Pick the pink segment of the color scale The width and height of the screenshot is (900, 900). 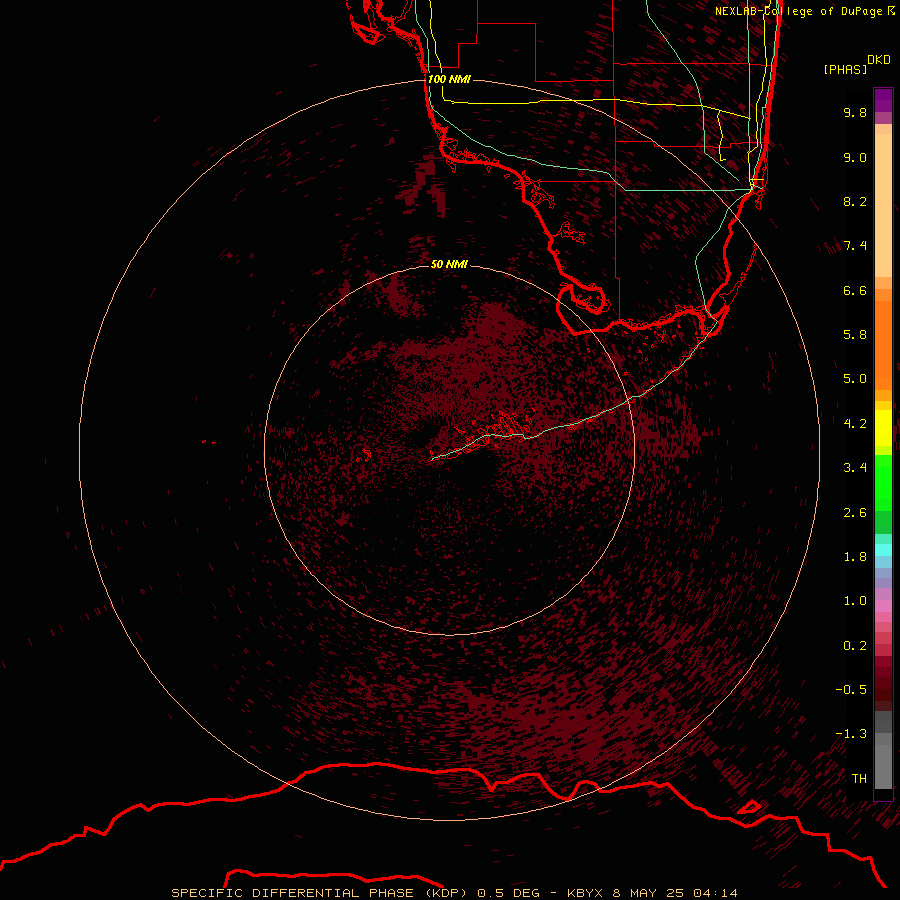click(883, 606)
